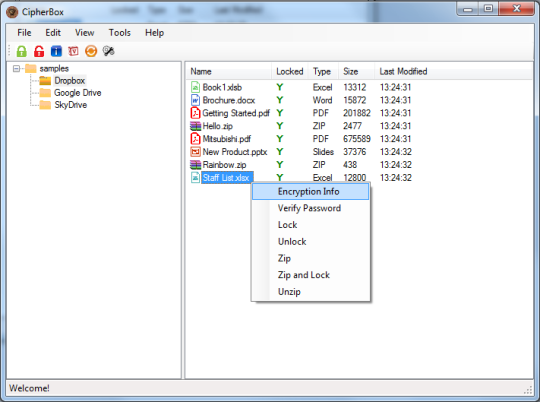540x402 pixels.
Task: Choose Zip from the context menu
Action: [311, 258]
